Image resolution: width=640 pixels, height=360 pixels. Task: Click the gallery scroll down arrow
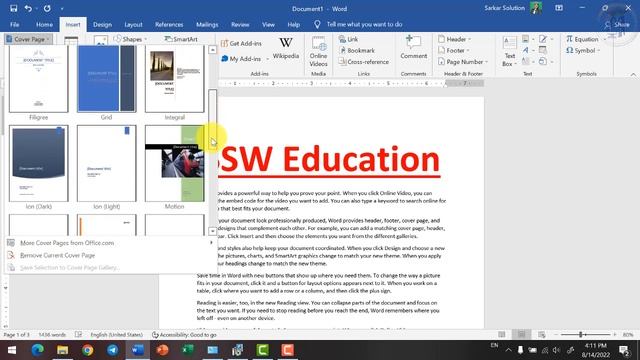[x=213, y=231]
